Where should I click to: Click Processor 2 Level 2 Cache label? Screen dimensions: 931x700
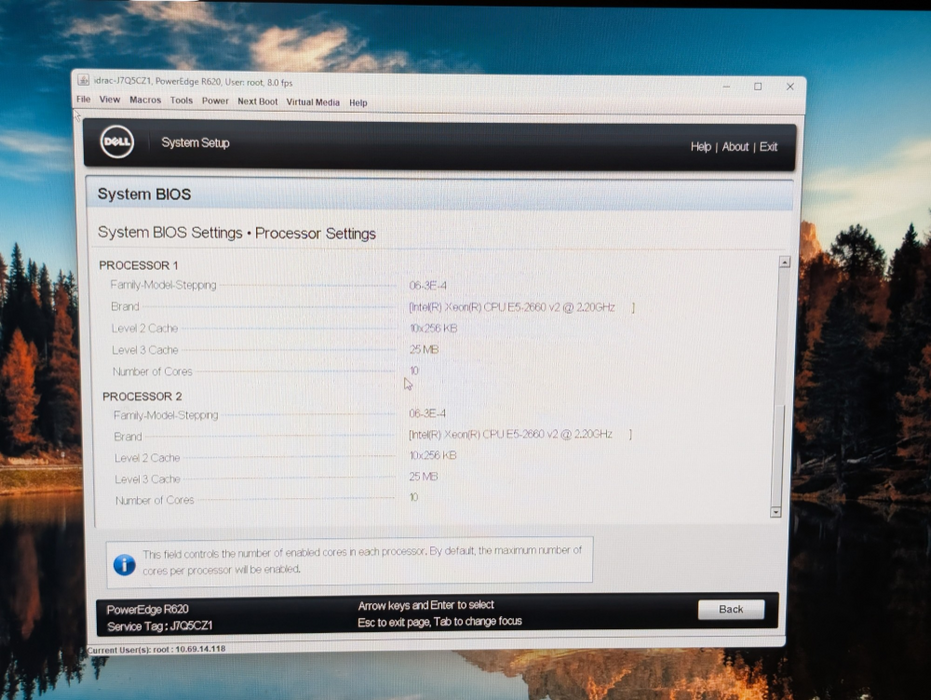147,458
